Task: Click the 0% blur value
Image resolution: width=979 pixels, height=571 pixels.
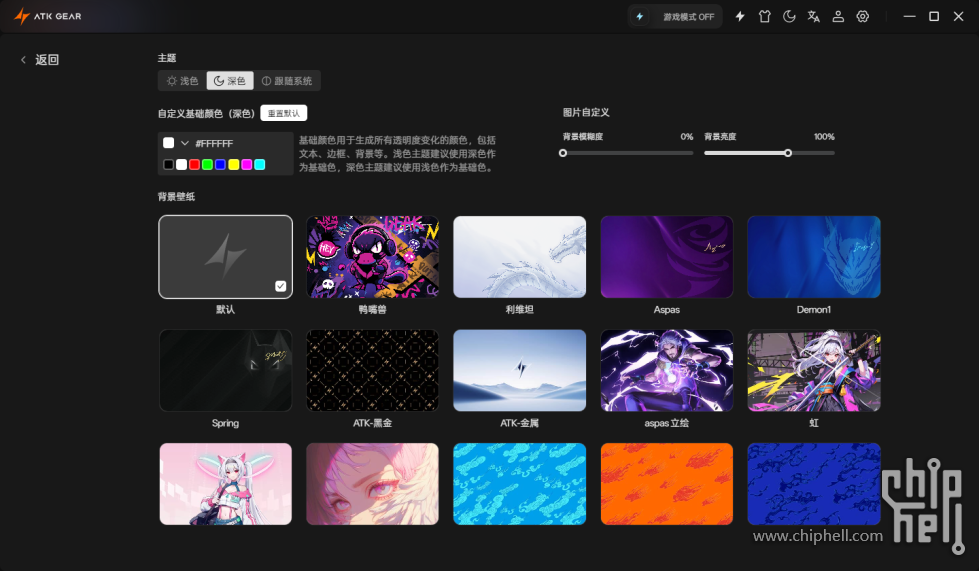Action: (x=687, y=137)
